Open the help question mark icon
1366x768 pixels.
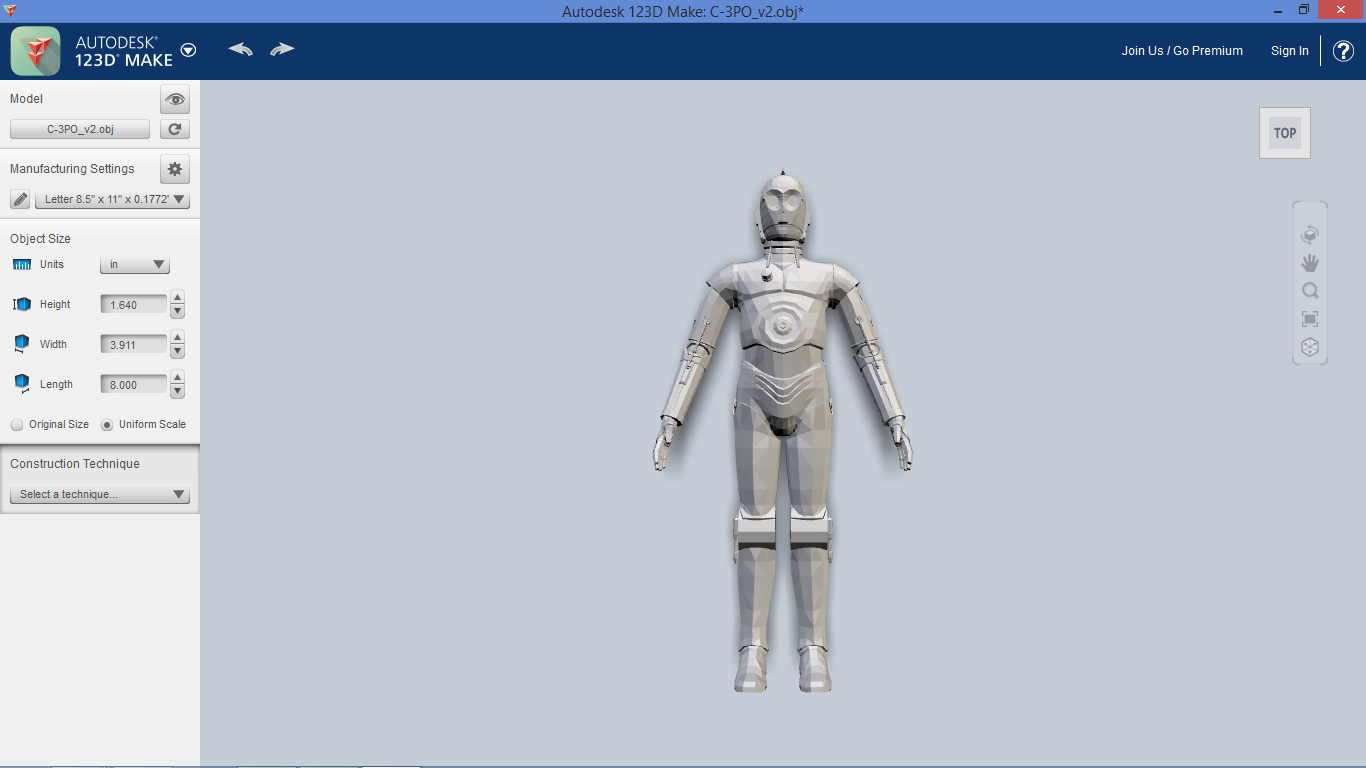(1343, 51)
